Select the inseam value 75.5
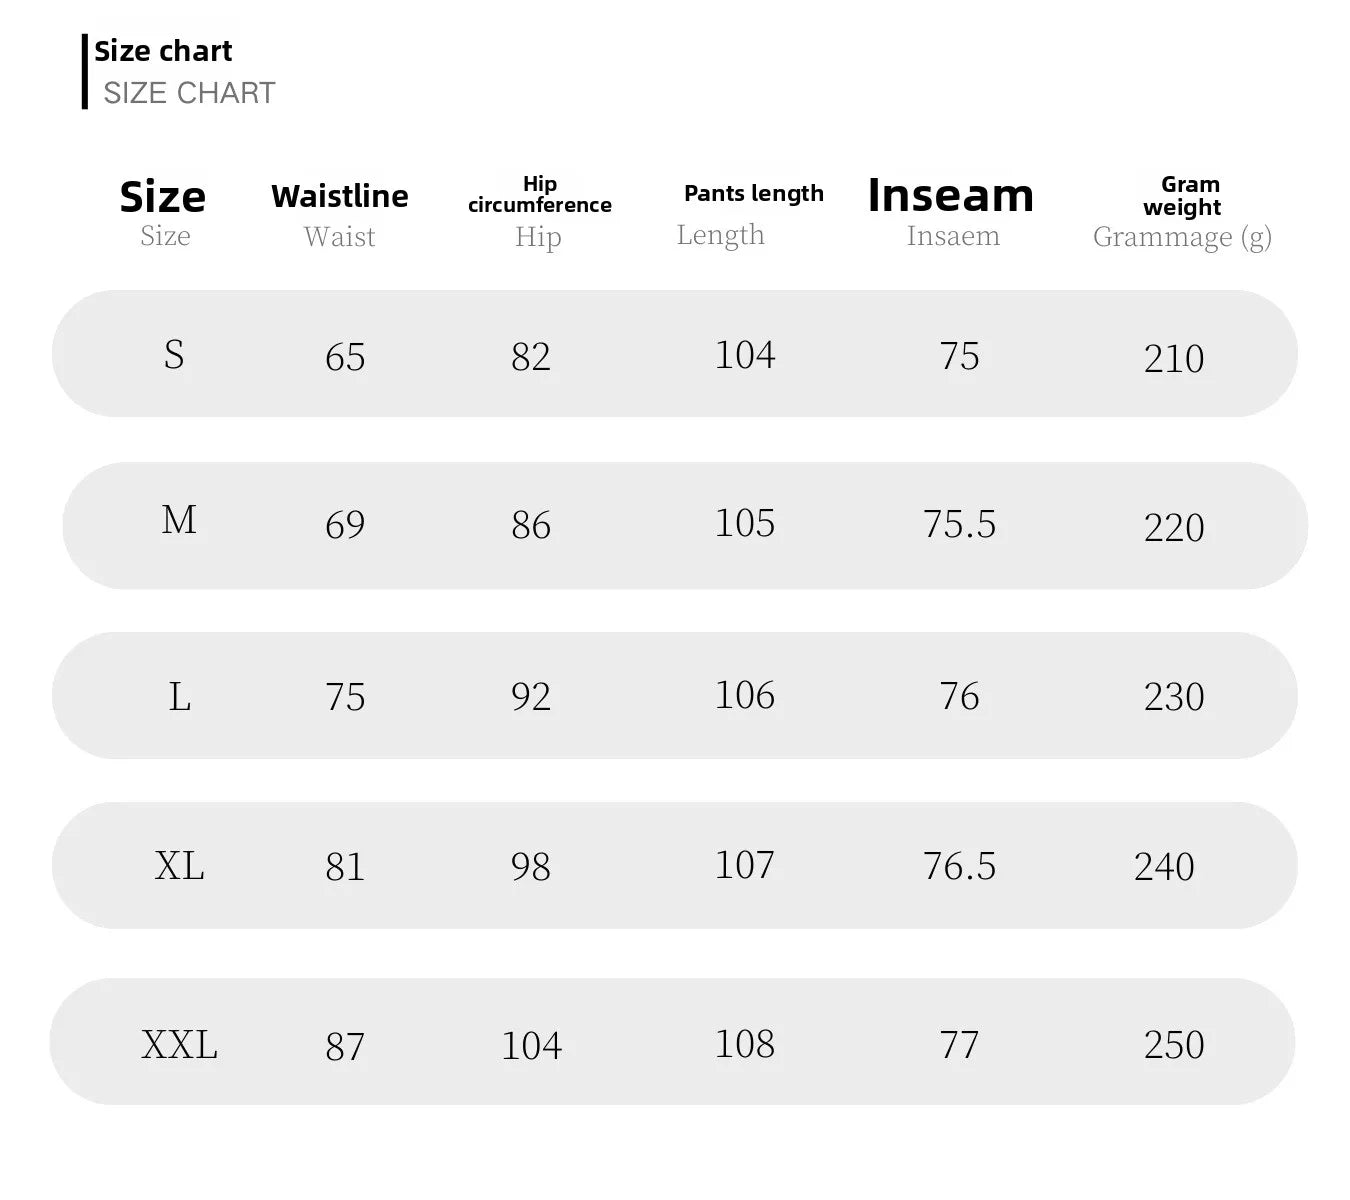 [960, 524]
